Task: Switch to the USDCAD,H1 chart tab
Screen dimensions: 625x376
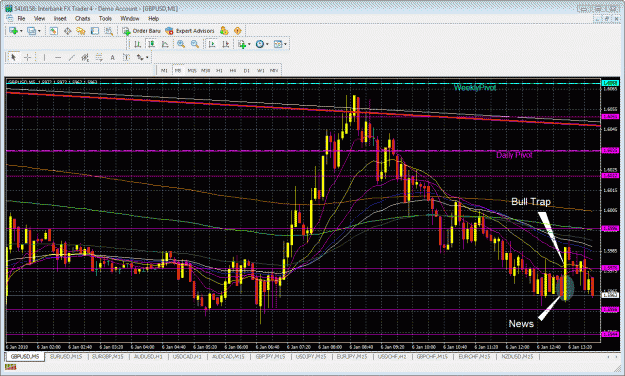Action: click(187, 356)
